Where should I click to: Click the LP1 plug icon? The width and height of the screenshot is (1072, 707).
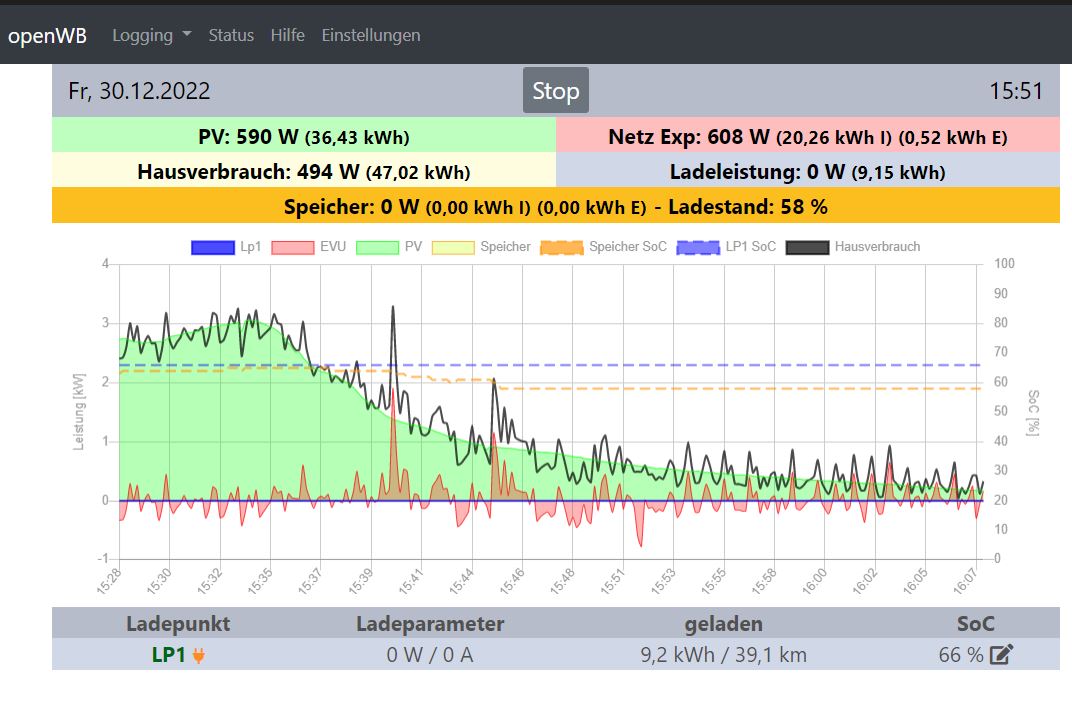pos(199,656)
